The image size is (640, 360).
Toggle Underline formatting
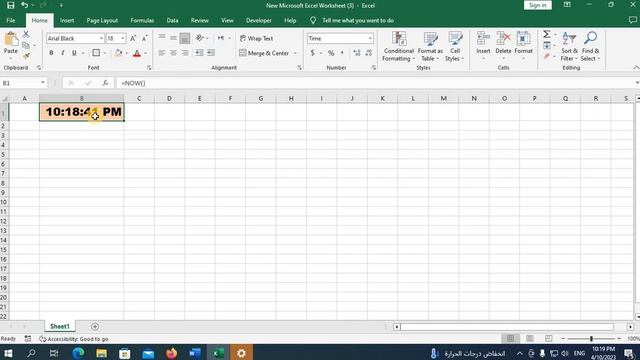(74, 53)
